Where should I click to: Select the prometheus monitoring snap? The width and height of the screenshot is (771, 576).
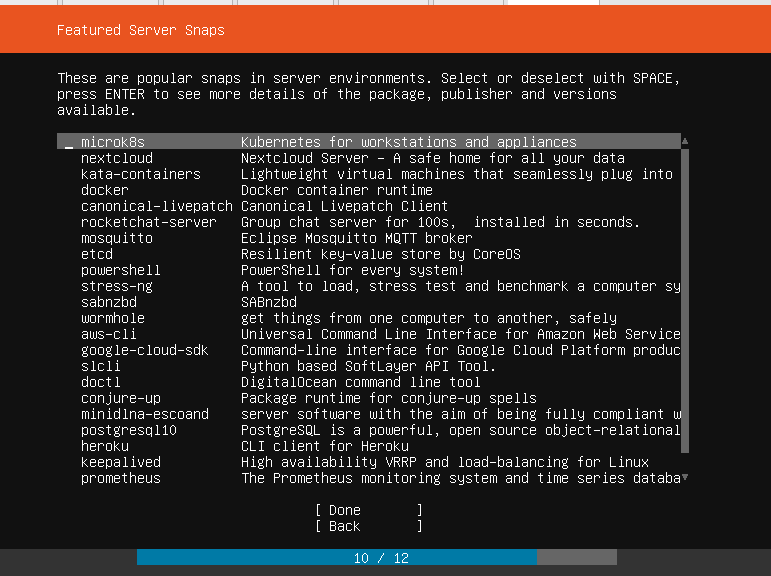pyautogui.click(x=369, y=478)
